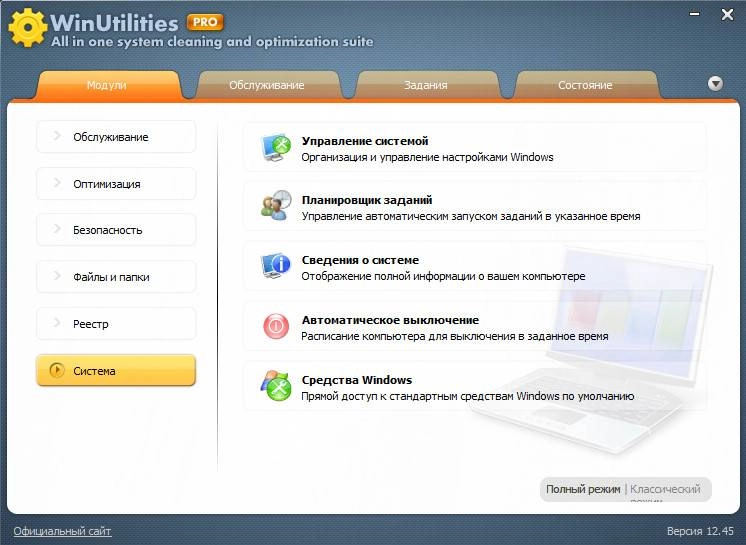This screenshot has height=545, width=746.
Task: Select the Реестр sidebar category
Action: pos(116,324)
